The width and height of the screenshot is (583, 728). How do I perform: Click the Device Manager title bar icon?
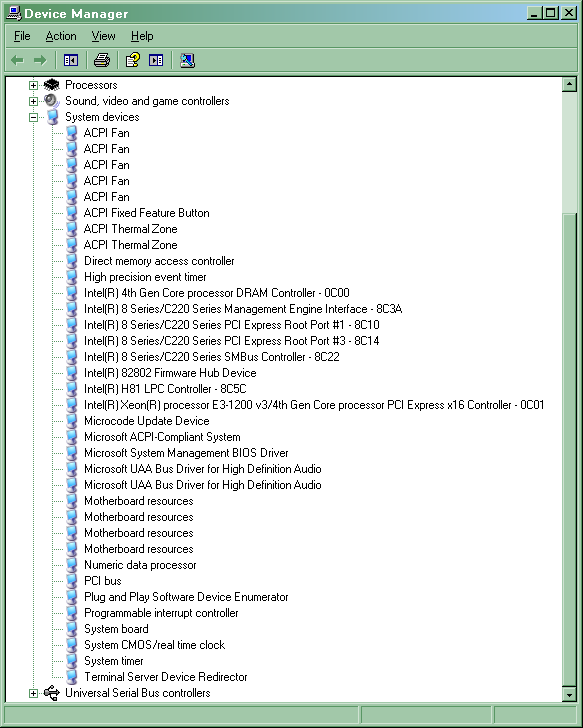coord(13,13)
